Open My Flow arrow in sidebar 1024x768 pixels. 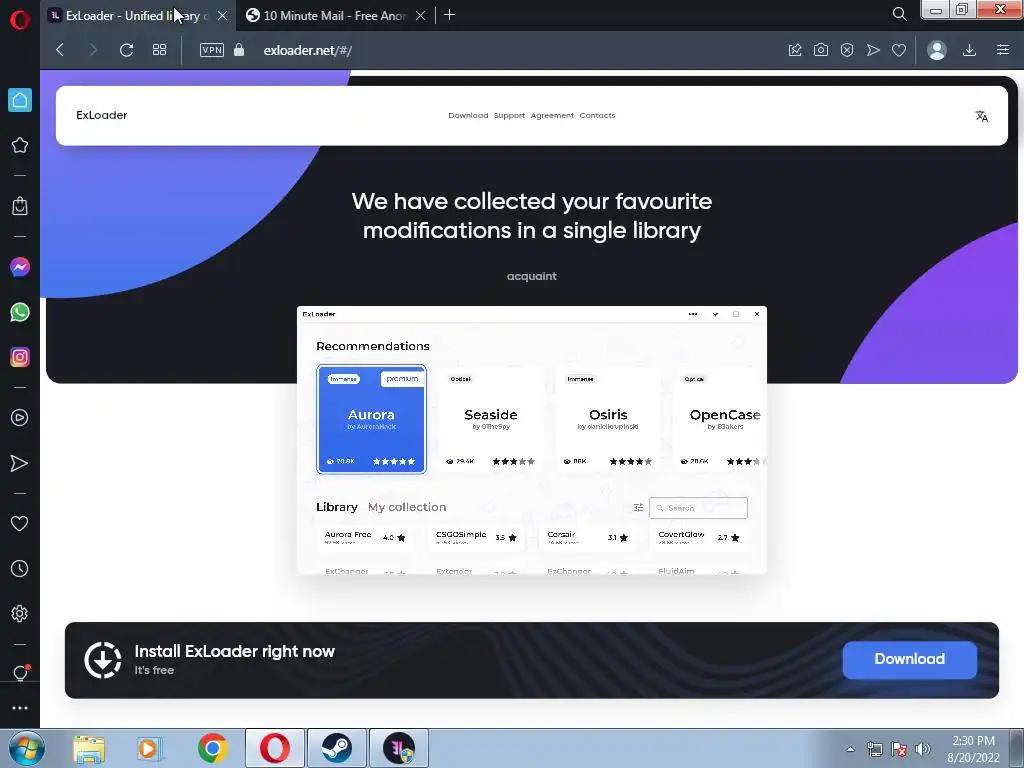[20, 463]
